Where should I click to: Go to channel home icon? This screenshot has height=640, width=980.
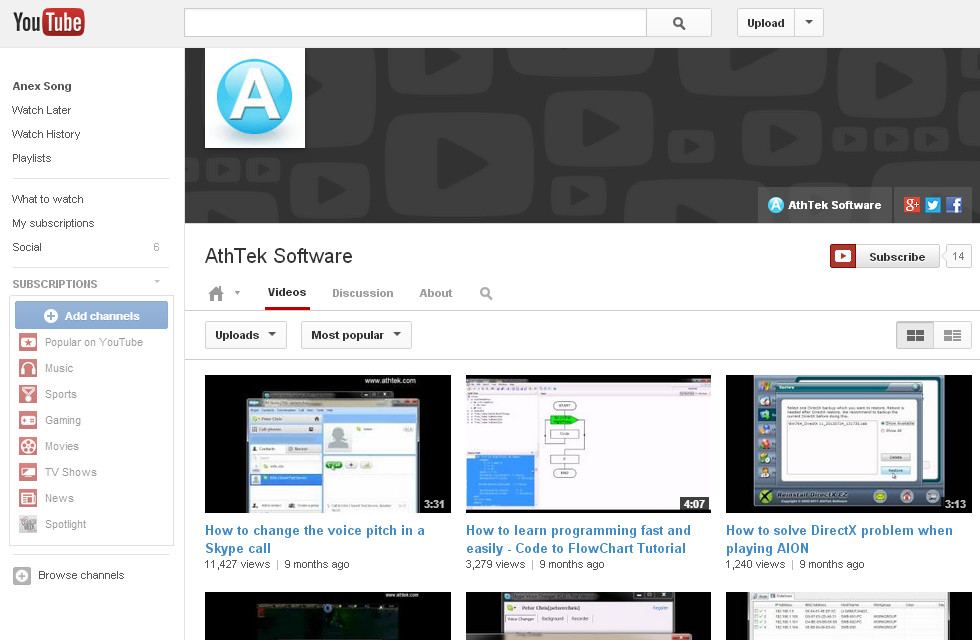[x=216, y=293]
